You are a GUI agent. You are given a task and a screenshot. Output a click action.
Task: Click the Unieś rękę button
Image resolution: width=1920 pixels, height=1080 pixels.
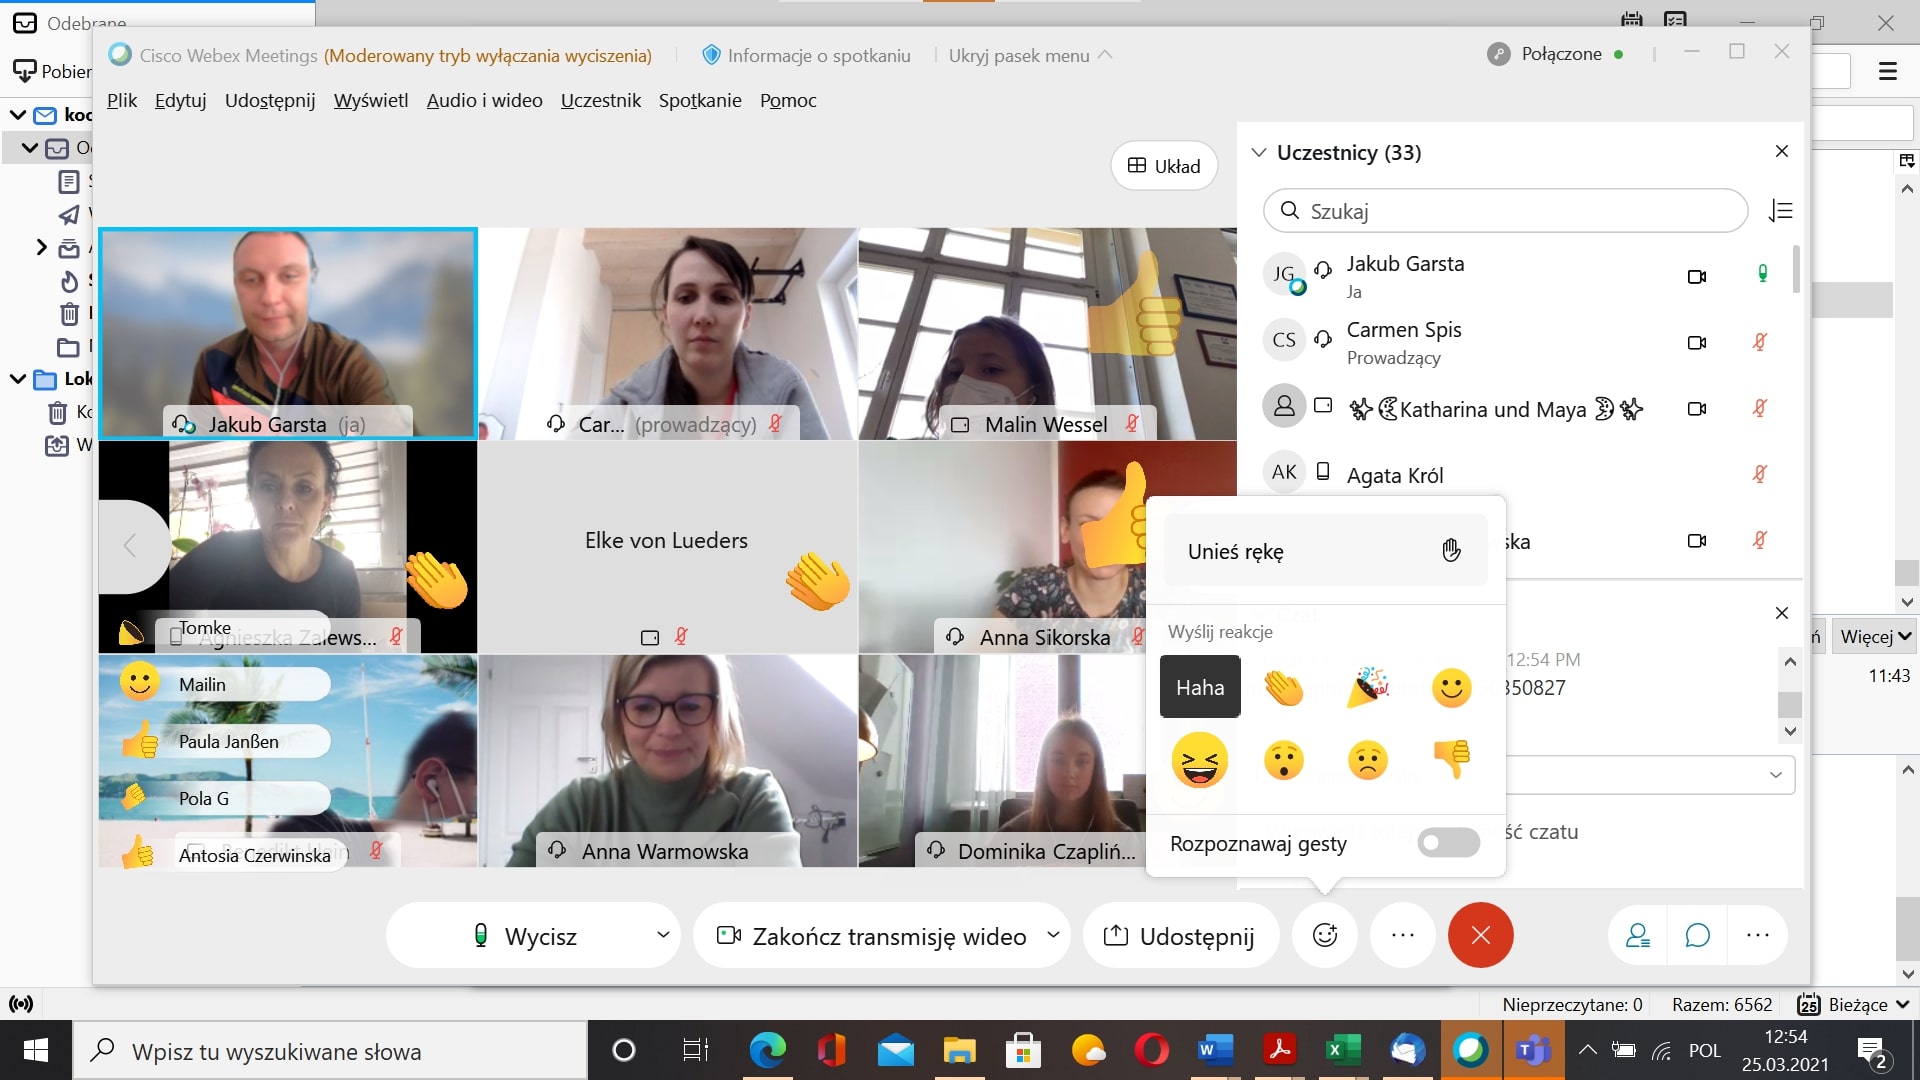[x=1325, y=551]
